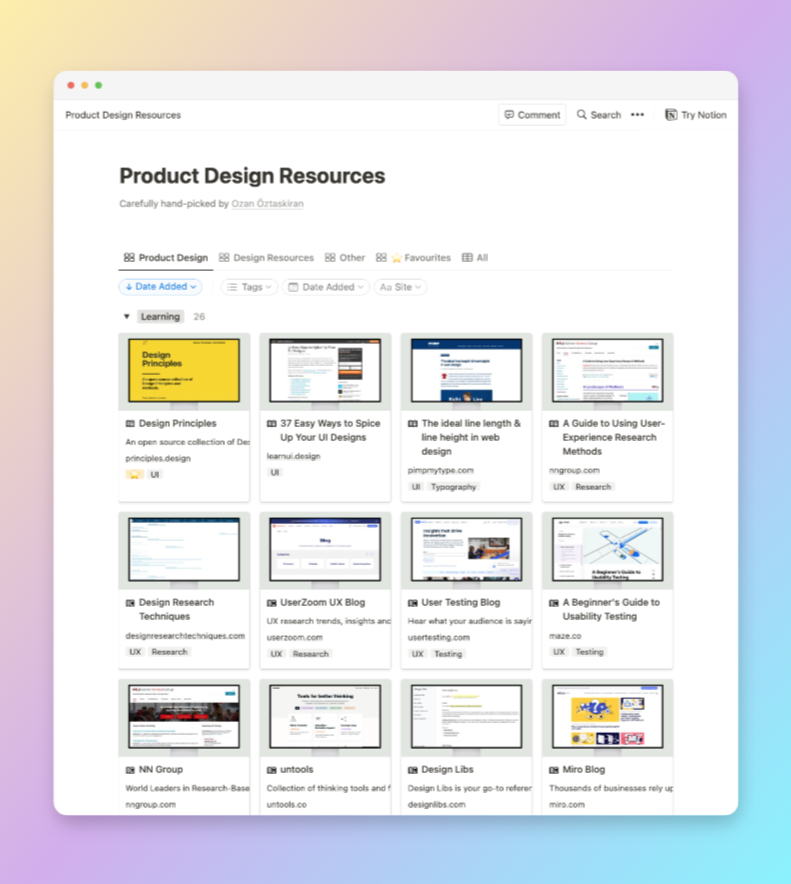The height and width of the screenshot is (884, 791).
Task: Click the Typography tag on ideal line length card
Action: (x=453, y=487)
